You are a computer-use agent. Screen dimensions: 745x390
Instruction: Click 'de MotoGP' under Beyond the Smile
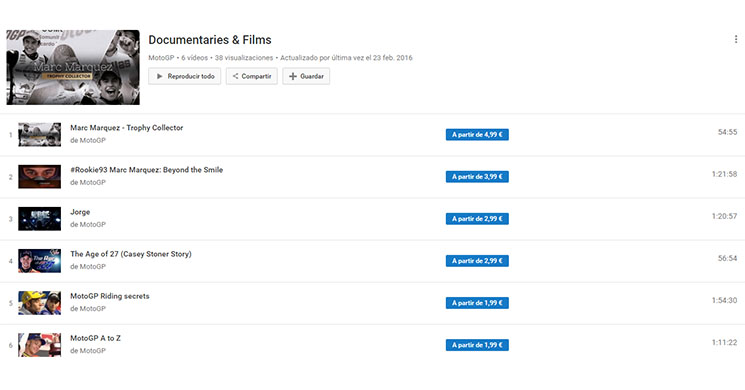coord(88,182)
